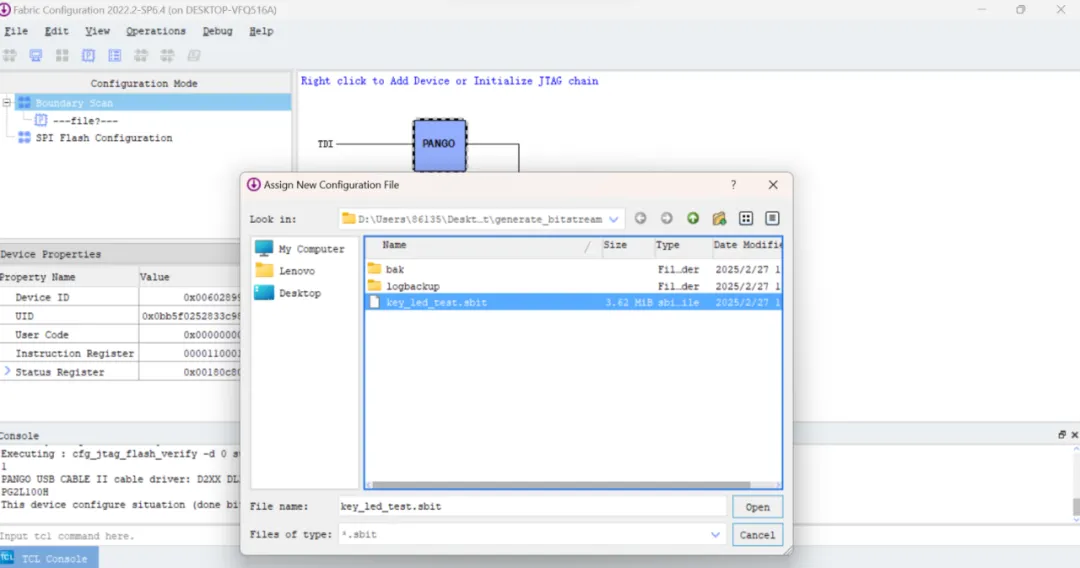Switch file dialog to list view

coord(746,218)
